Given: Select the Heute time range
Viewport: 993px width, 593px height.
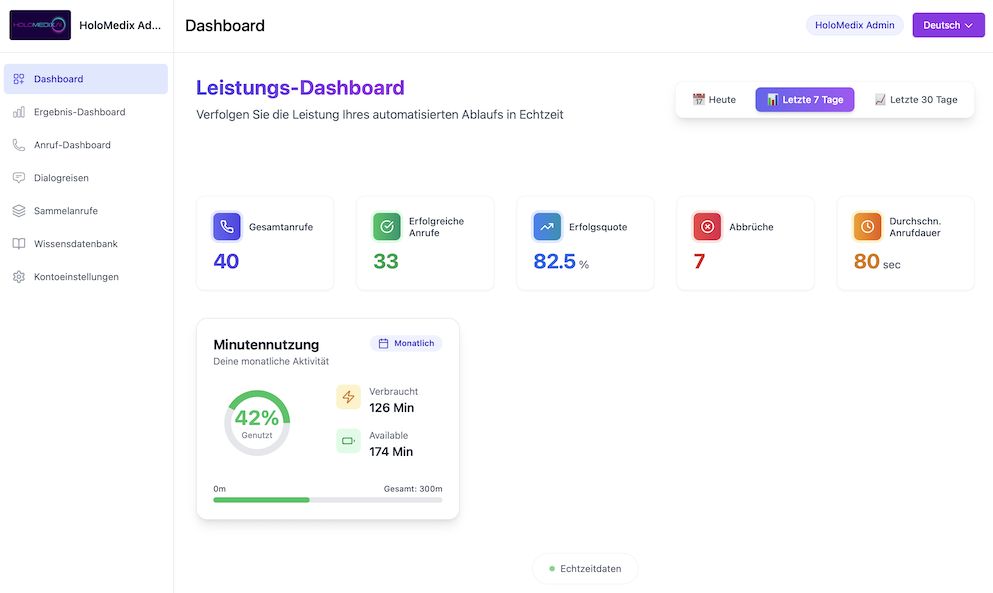Looking at the screenshot, I should (714, 100).
